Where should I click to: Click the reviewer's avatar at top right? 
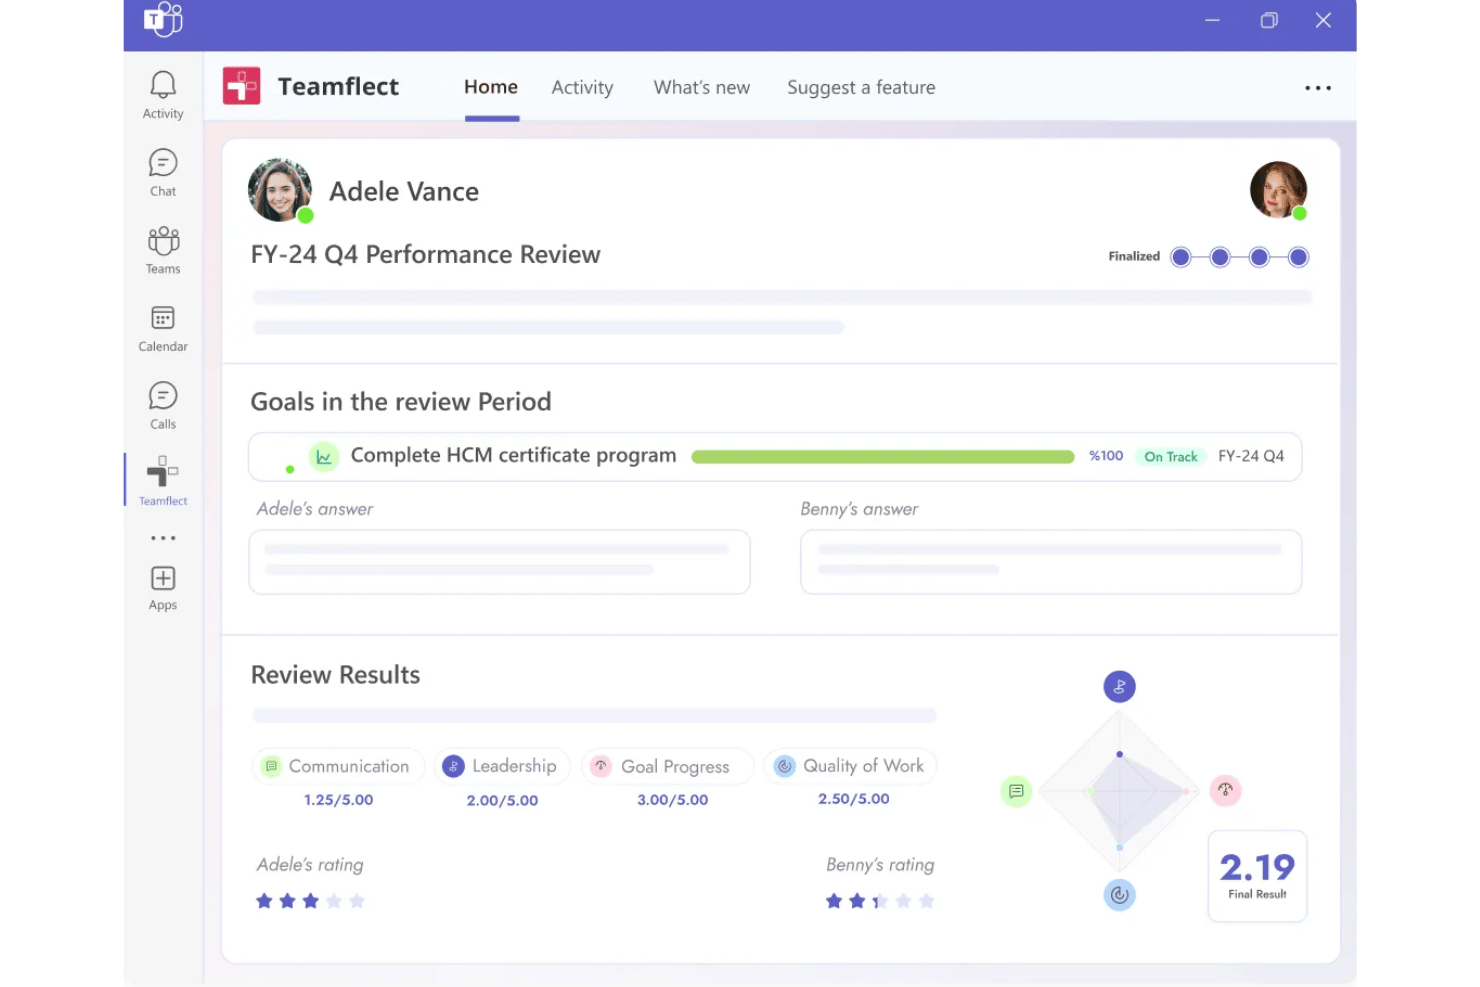click(1278, 190)
